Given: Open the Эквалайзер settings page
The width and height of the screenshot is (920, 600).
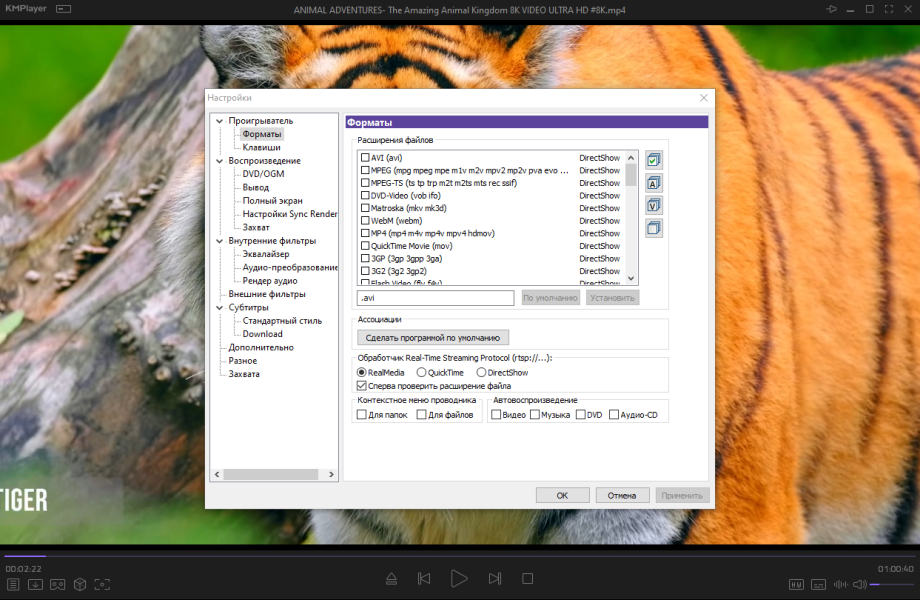Looking at the screenshot, I should pos(266,254).
